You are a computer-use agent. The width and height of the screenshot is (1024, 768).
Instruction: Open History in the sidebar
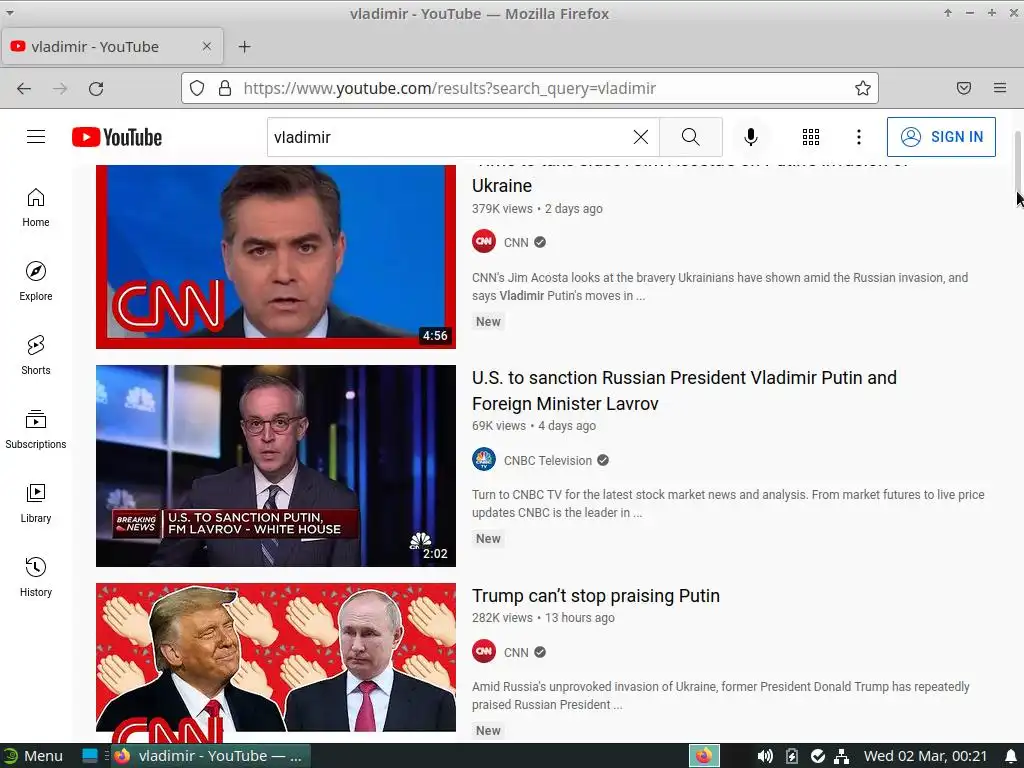36,577
